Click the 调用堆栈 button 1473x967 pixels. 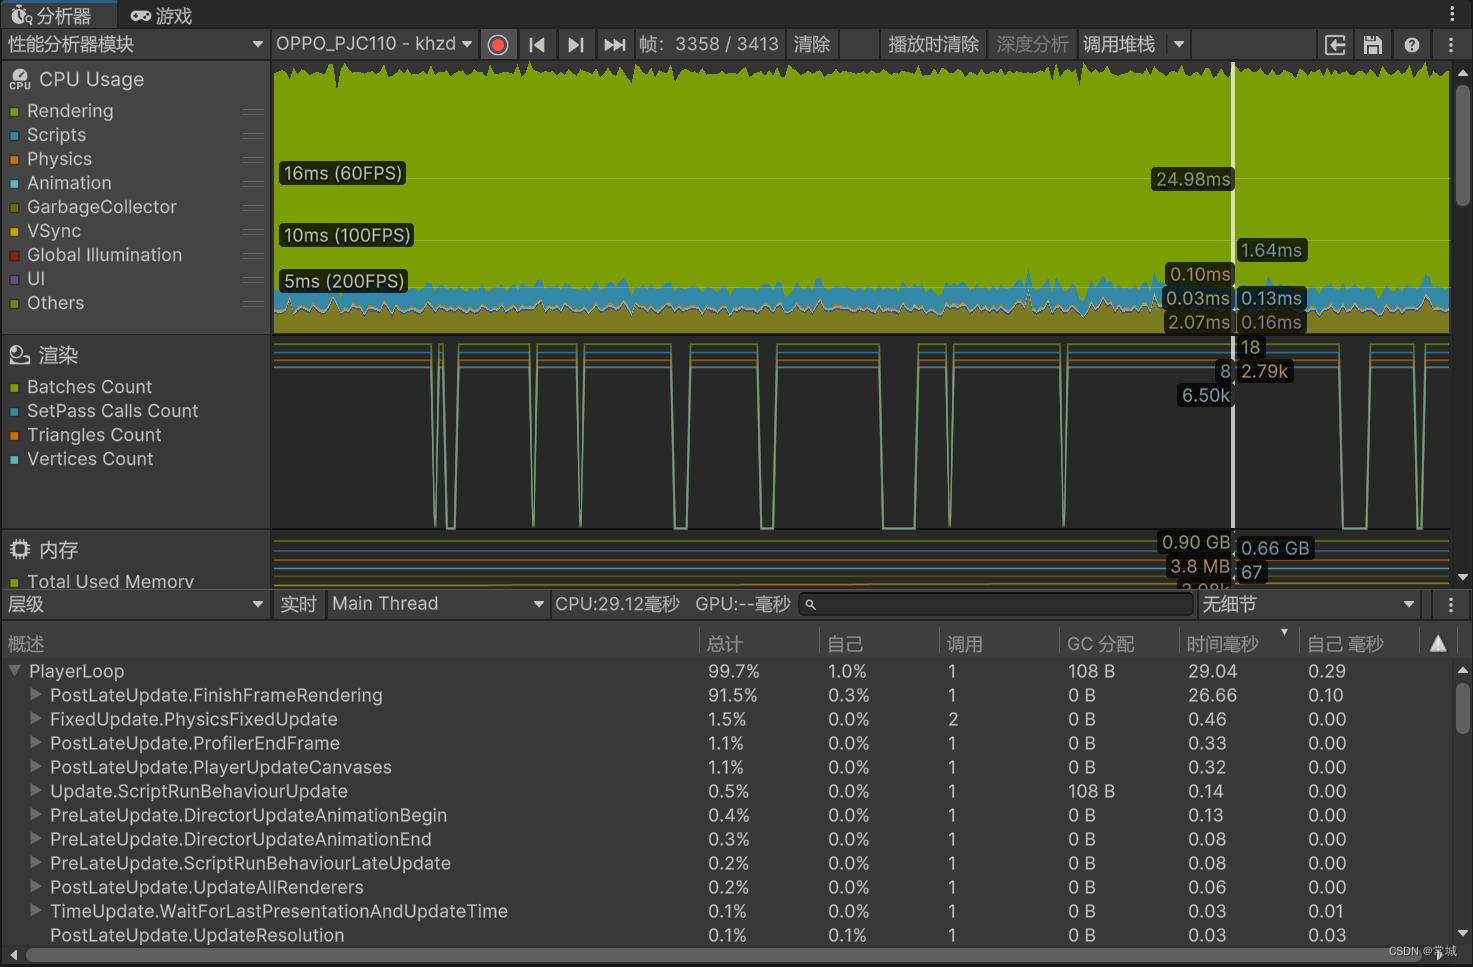click(1119, 44)
